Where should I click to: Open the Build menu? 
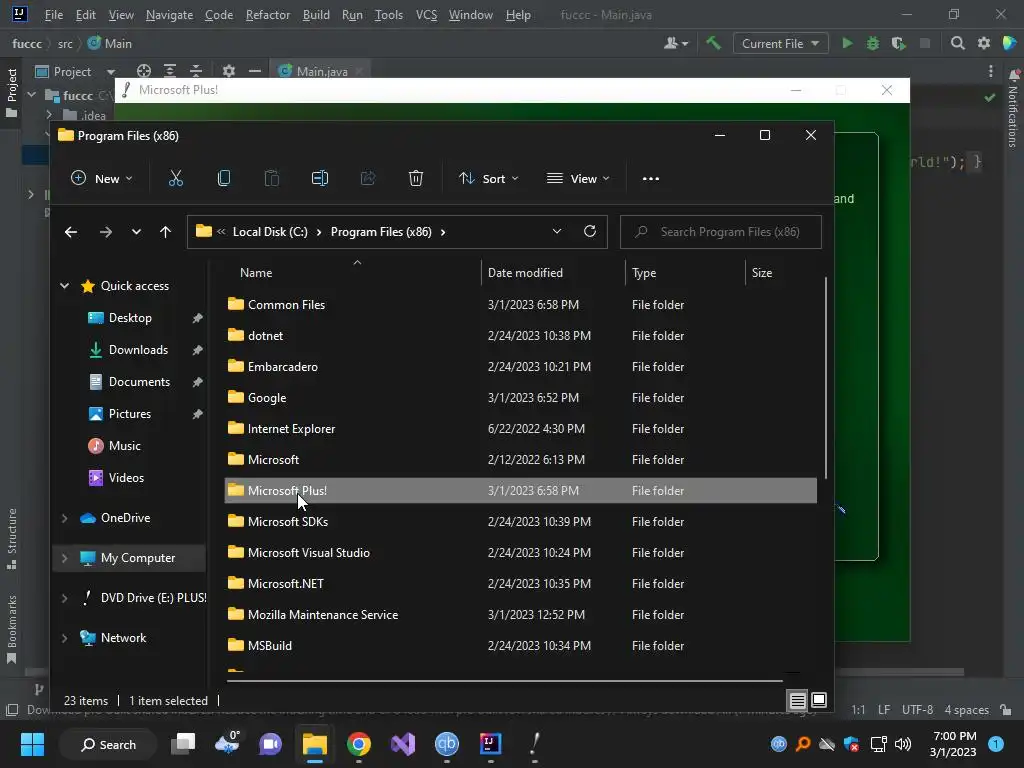pos(316,14)
